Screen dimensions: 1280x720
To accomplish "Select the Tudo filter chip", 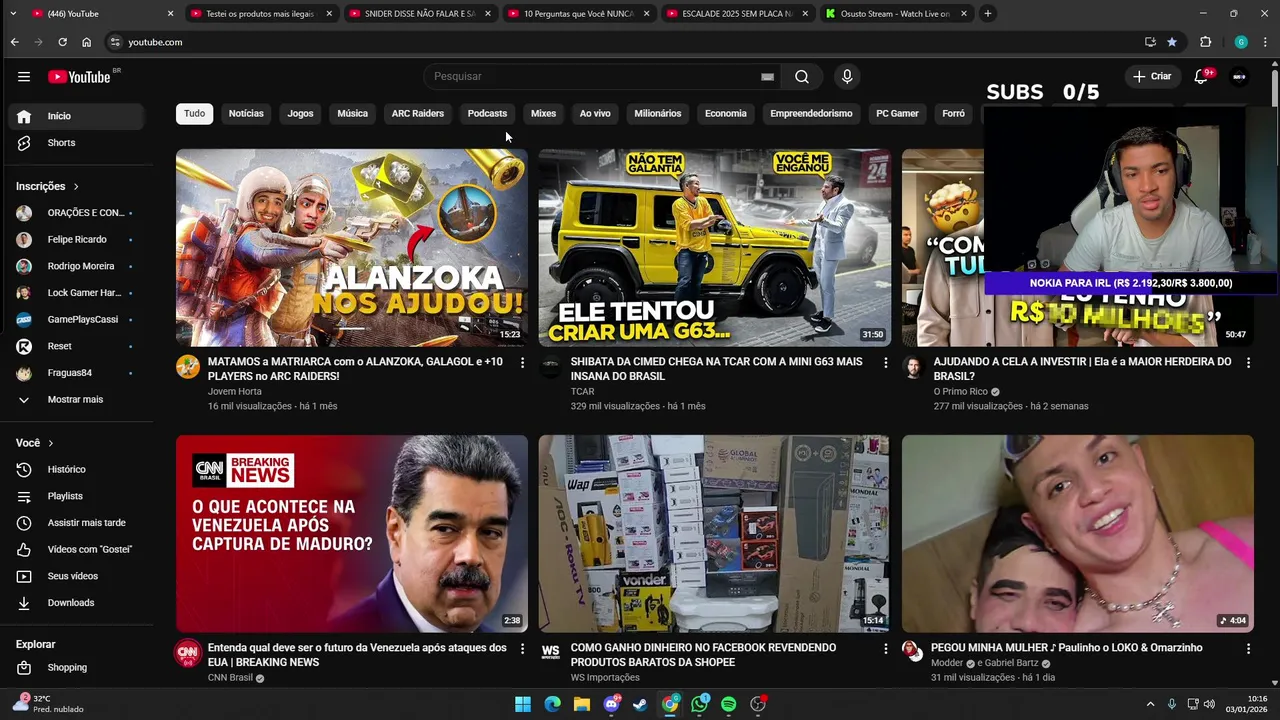I will 194,113.
